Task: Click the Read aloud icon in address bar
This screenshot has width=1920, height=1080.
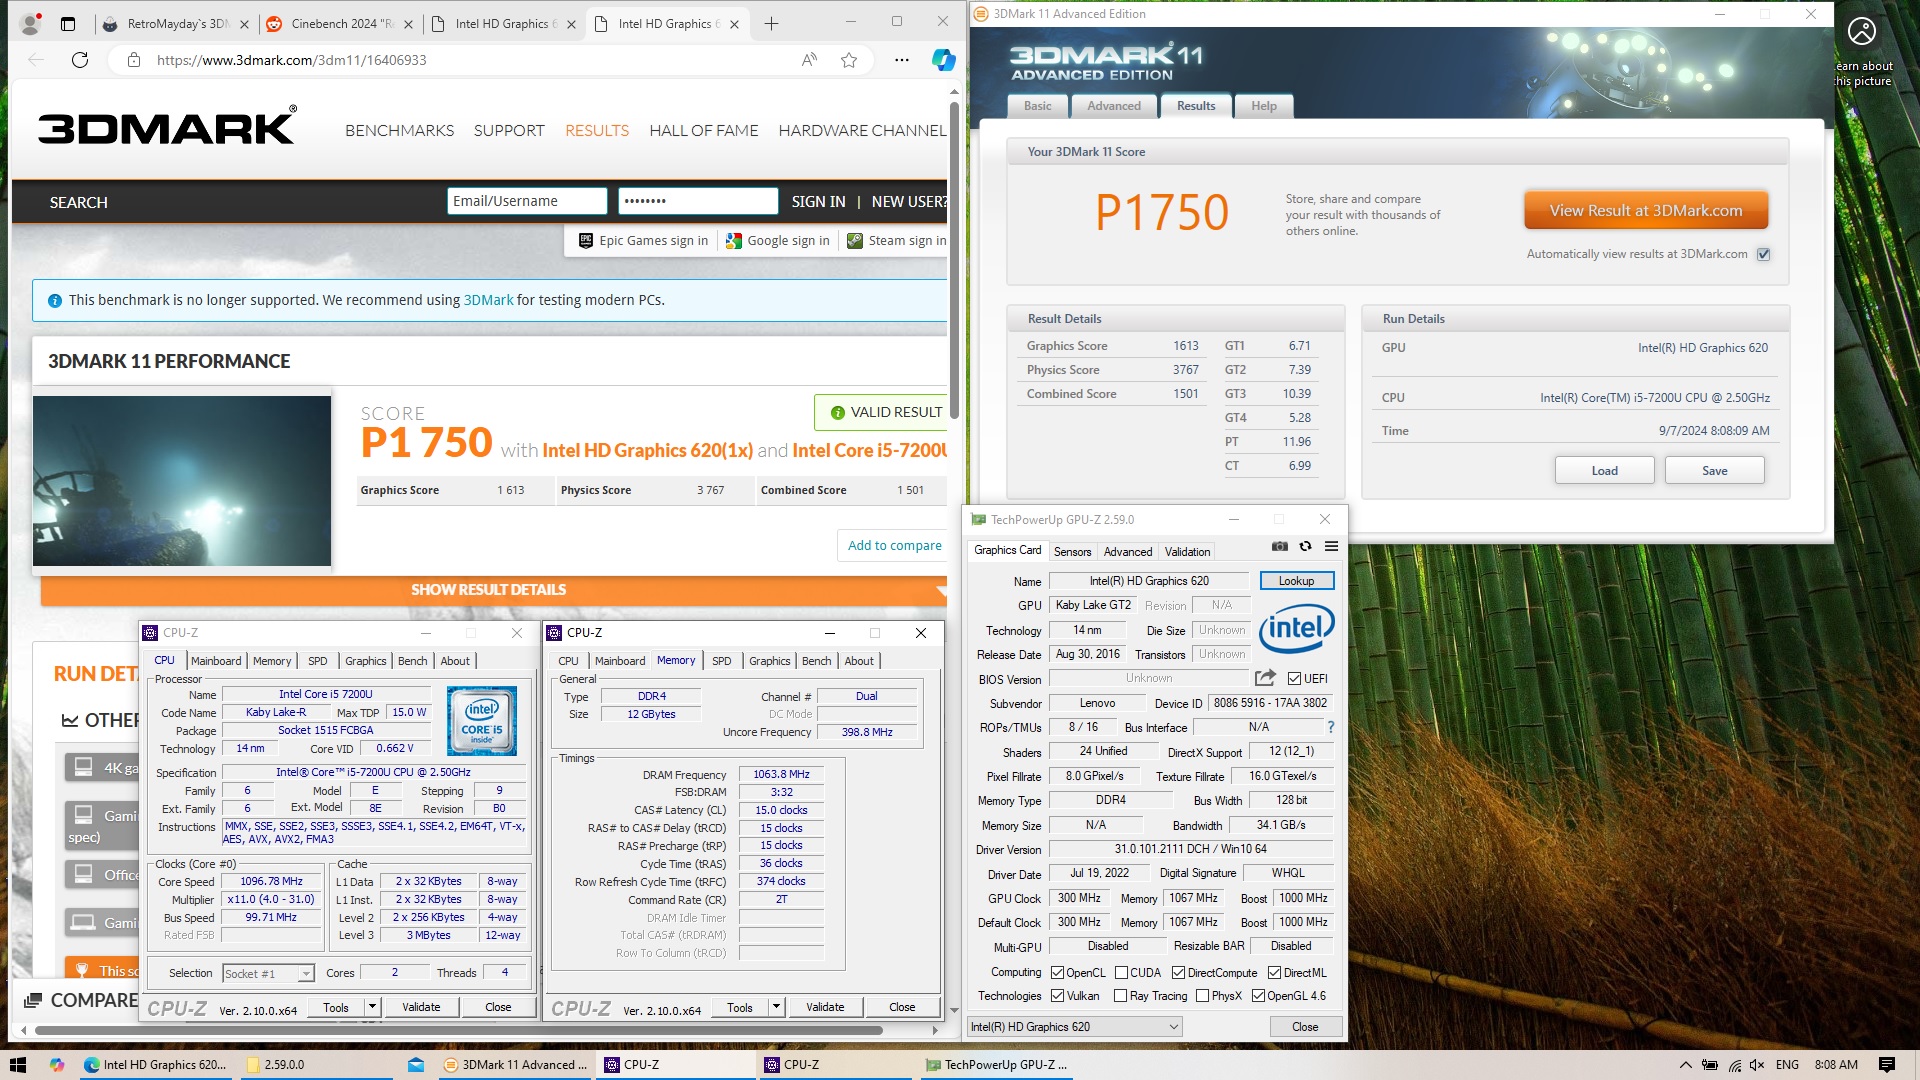Action: [x=809, y=60]
